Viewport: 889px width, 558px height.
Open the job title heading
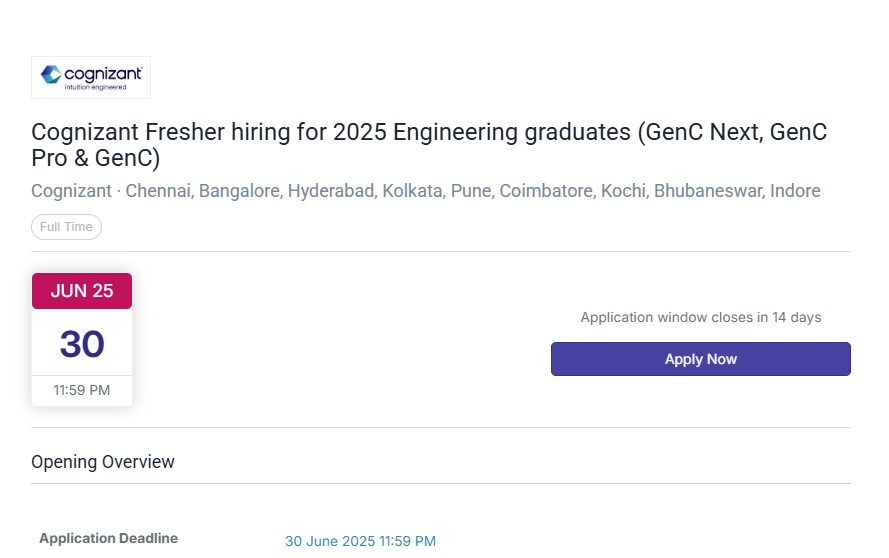tap(429, 145)
